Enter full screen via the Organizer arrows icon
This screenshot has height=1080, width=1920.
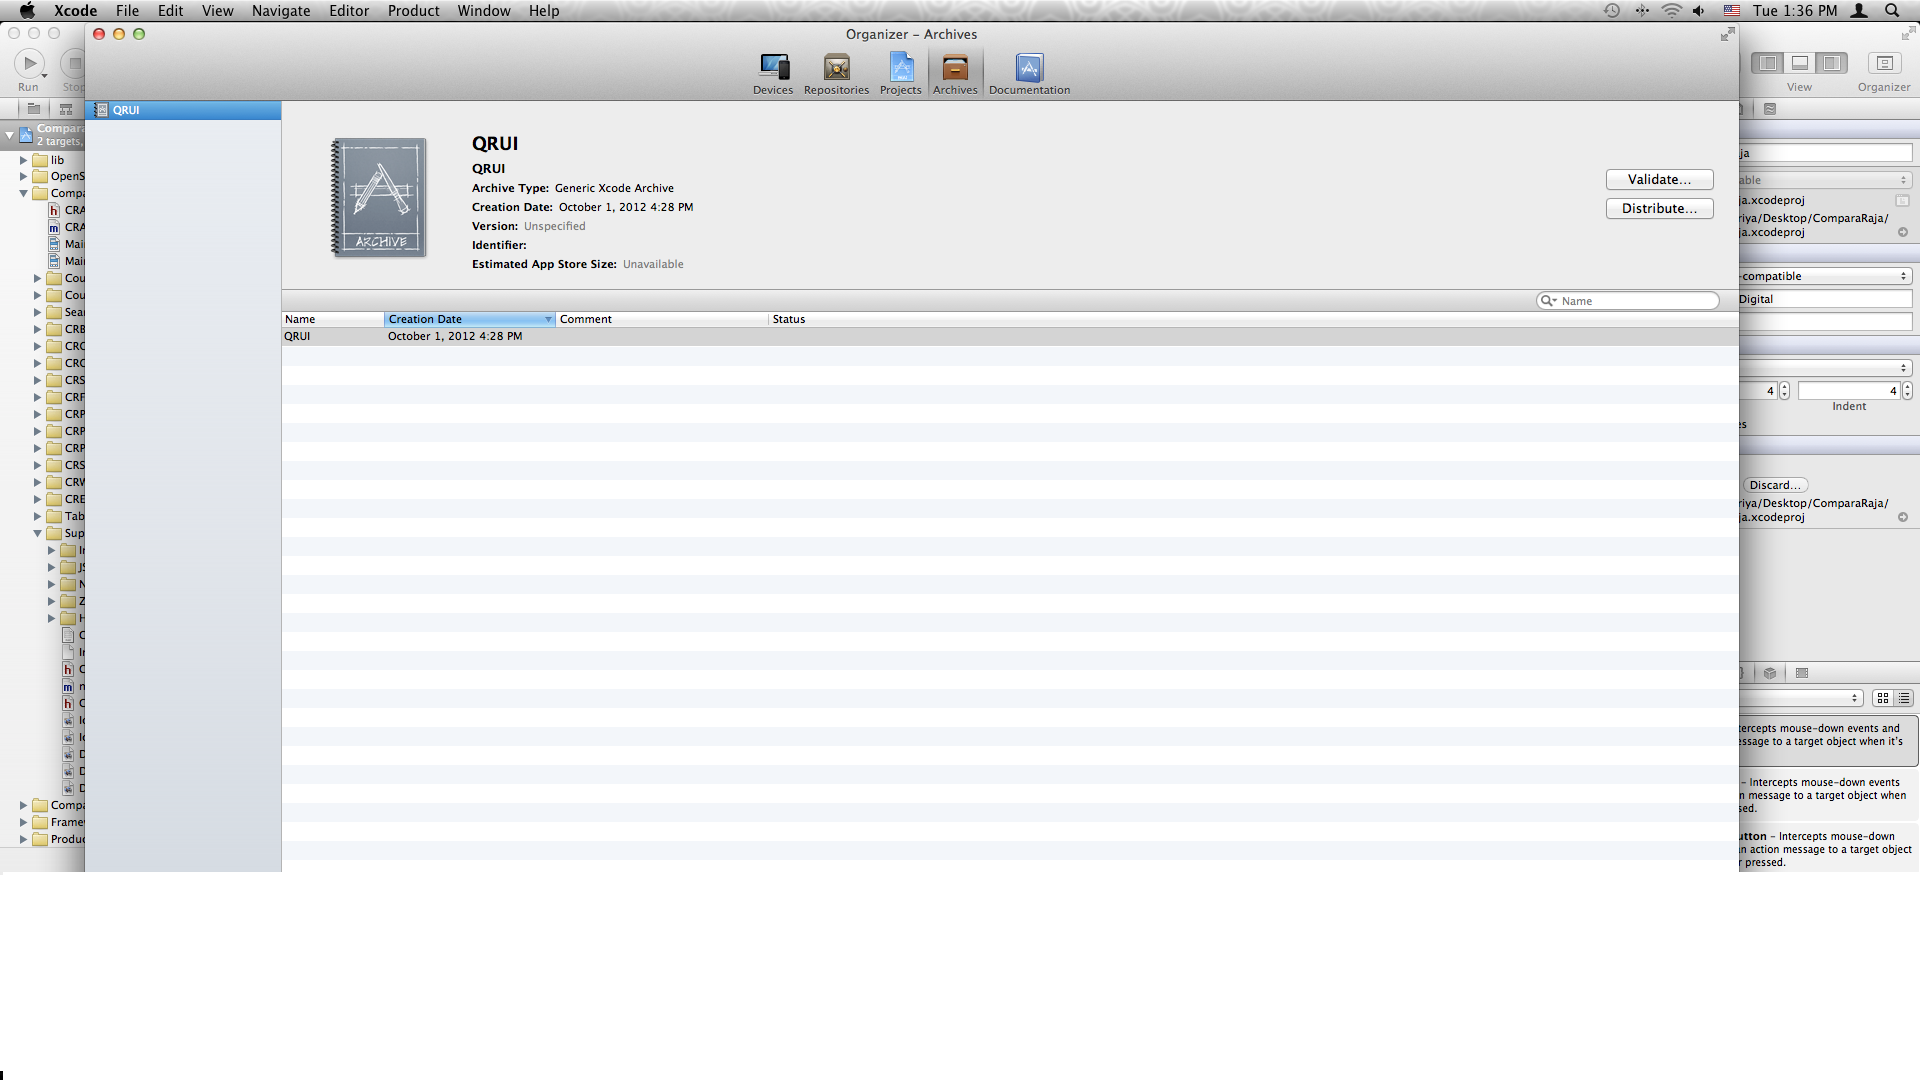(x=1727, y=34)
